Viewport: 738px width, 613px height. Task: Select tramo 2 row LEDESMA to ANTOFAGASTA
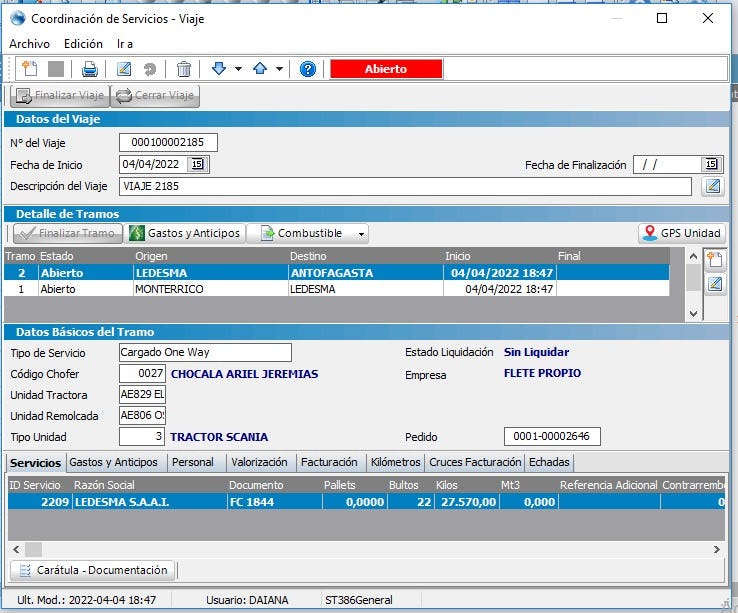click(x=337, y=273)
